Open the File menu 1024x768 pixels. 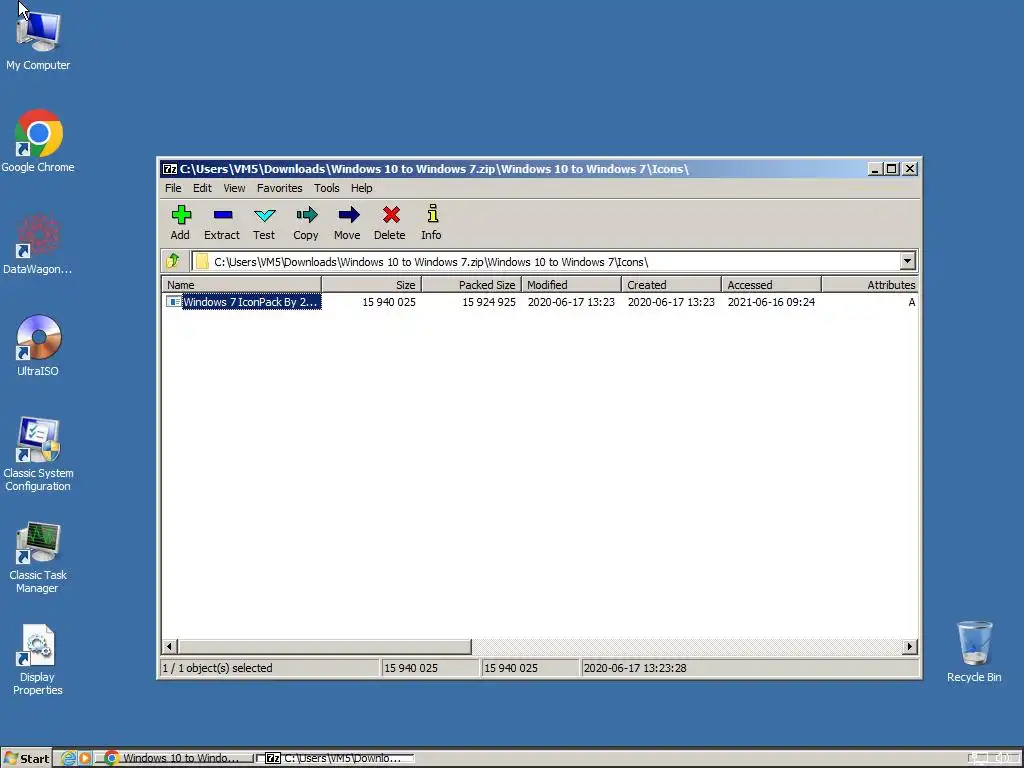173,188
